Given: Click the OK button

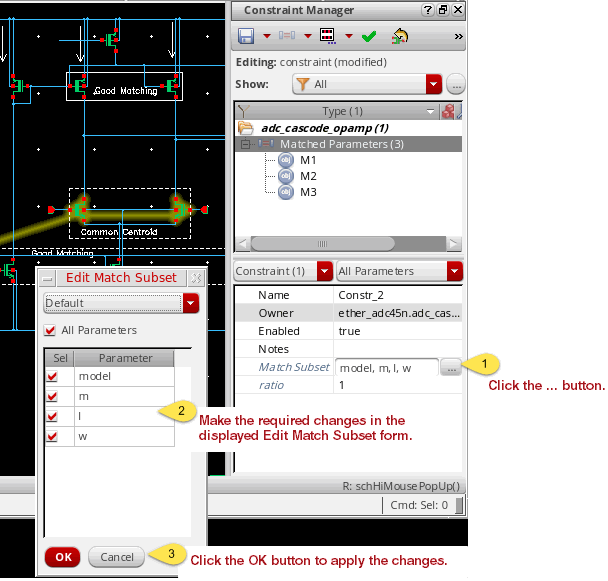Looking at the screenshot, I should point(63,557).
